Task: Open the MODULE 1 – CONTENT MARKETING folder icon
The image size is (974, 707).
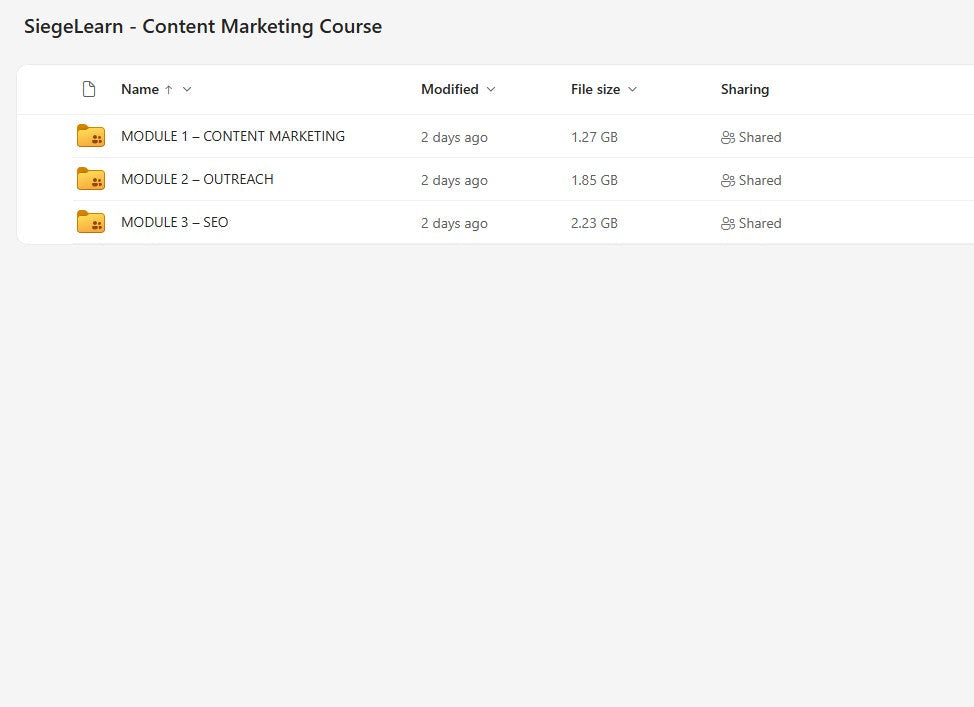Action: point(91,135)
